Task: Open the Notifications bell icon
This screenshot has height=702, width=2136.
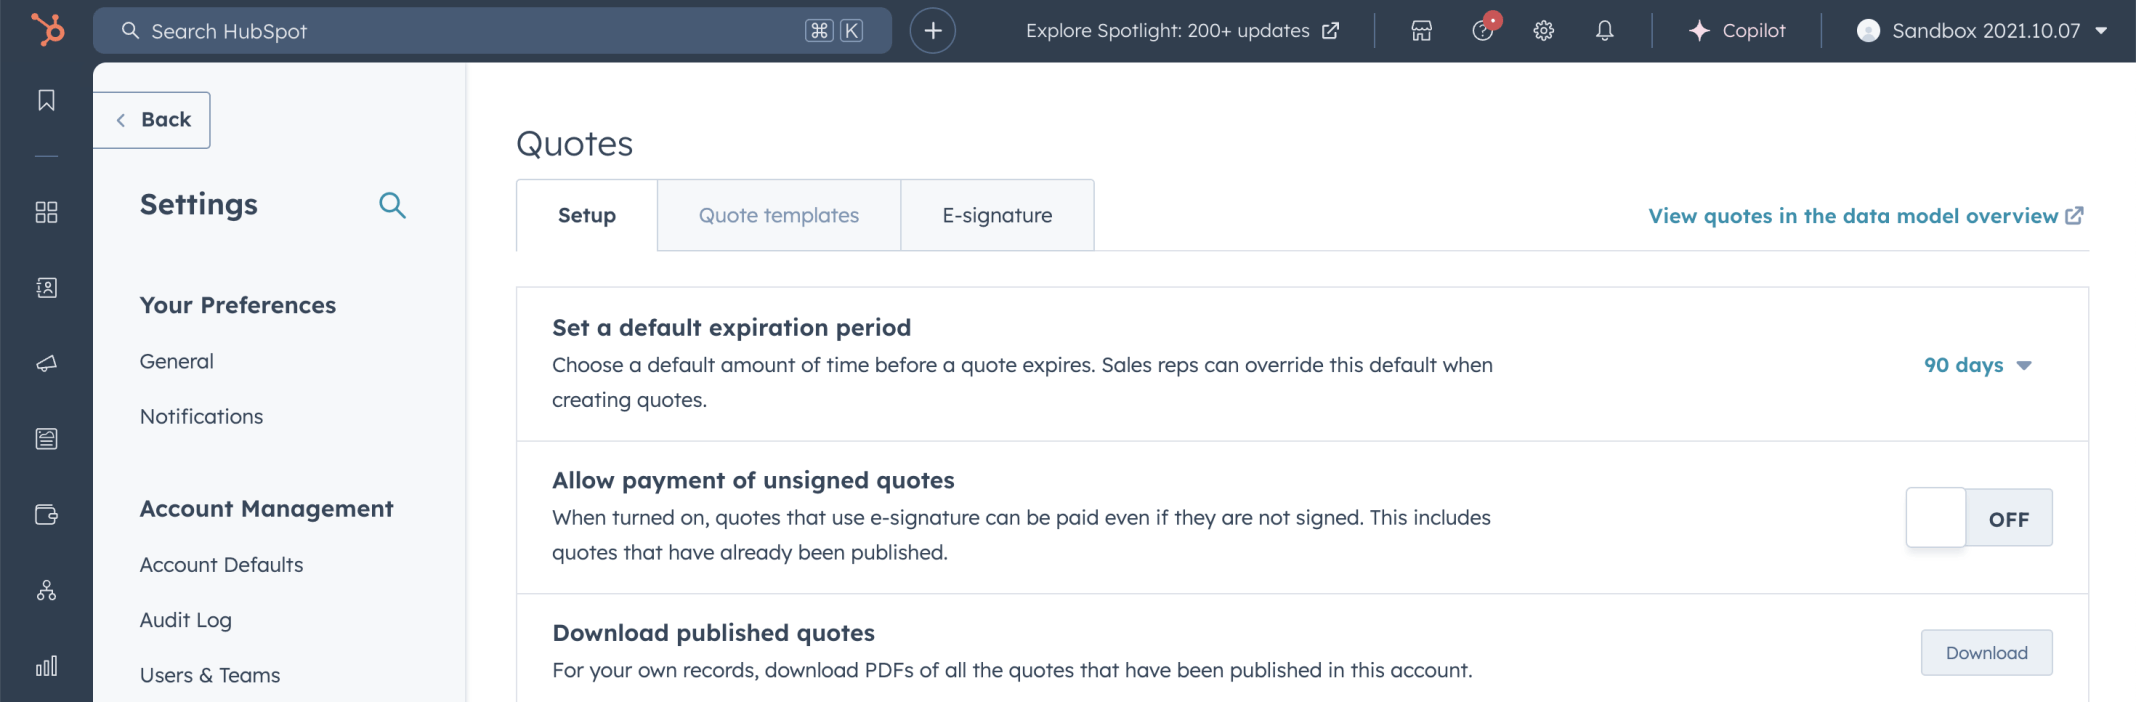Action: point(1604,31)
